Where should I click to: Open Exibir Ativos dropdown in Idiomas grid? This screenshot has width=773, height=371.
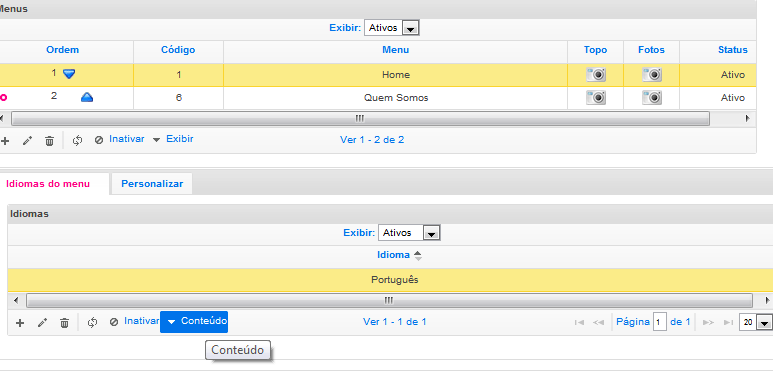coord(409,233)
